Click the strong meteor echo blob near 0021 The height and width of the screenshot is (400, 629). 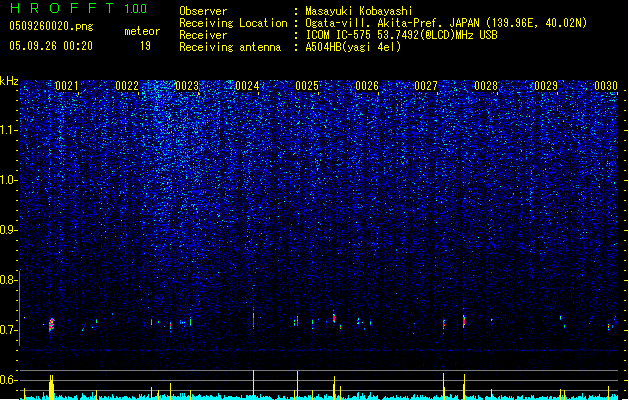(51, 325)
